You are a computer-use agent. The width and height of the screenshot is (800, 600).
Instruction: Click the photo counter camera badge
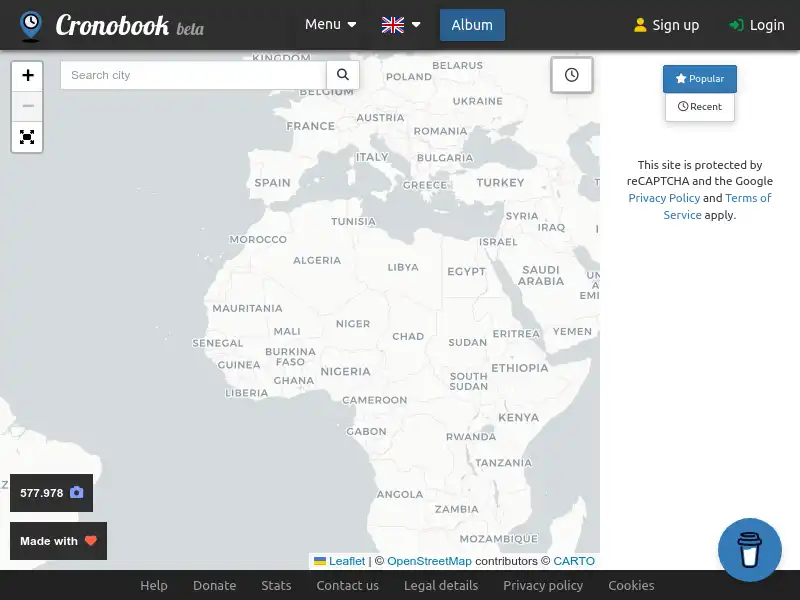[51, 492]
